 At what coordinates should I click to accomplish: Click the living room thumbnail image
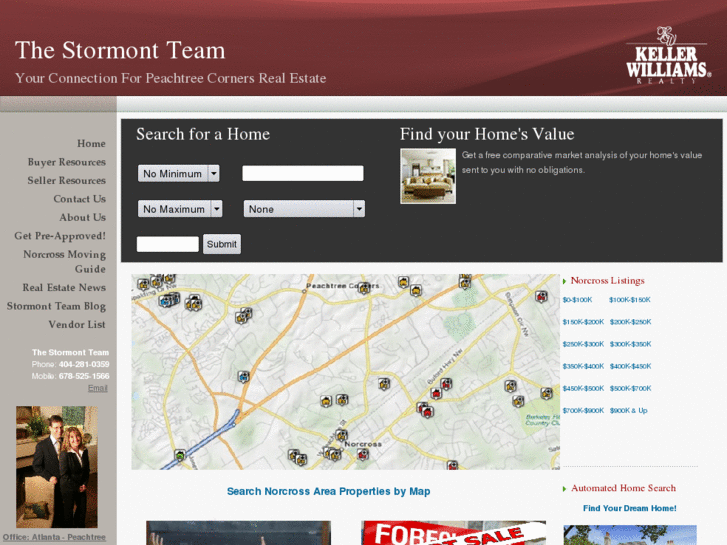point(428,176)
